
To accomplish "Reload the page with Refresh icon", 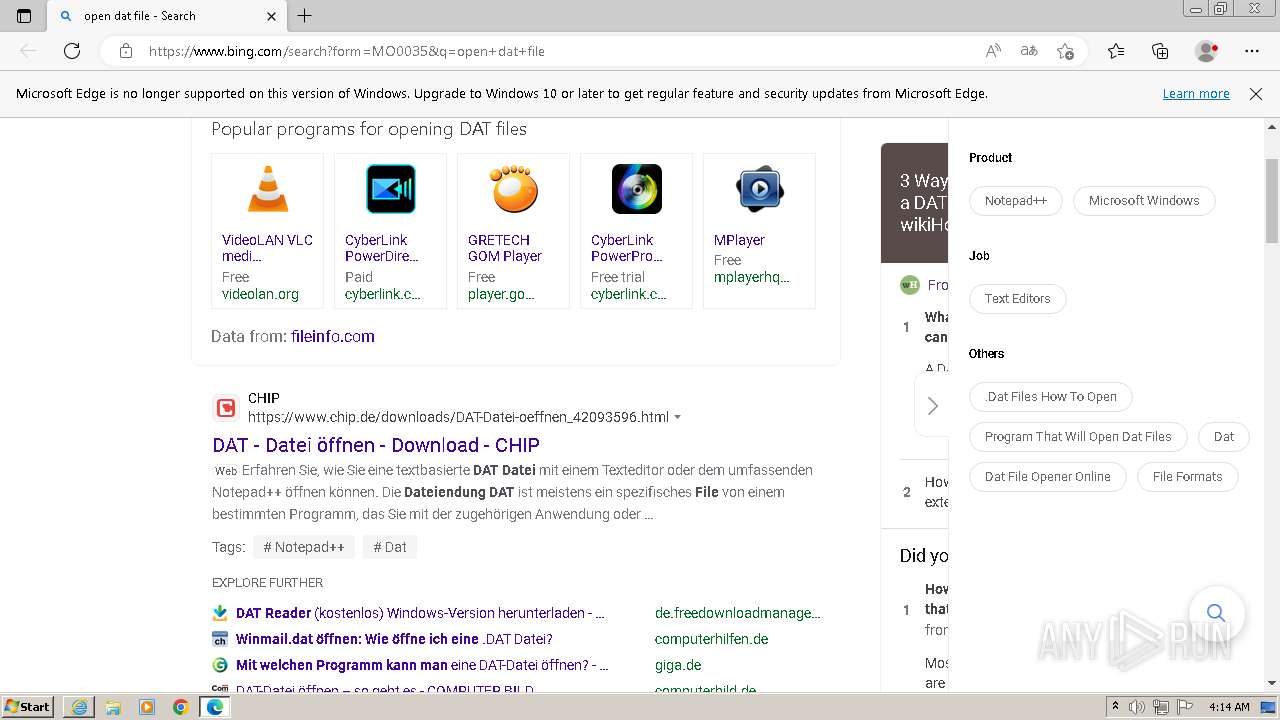I will [72, 51].
